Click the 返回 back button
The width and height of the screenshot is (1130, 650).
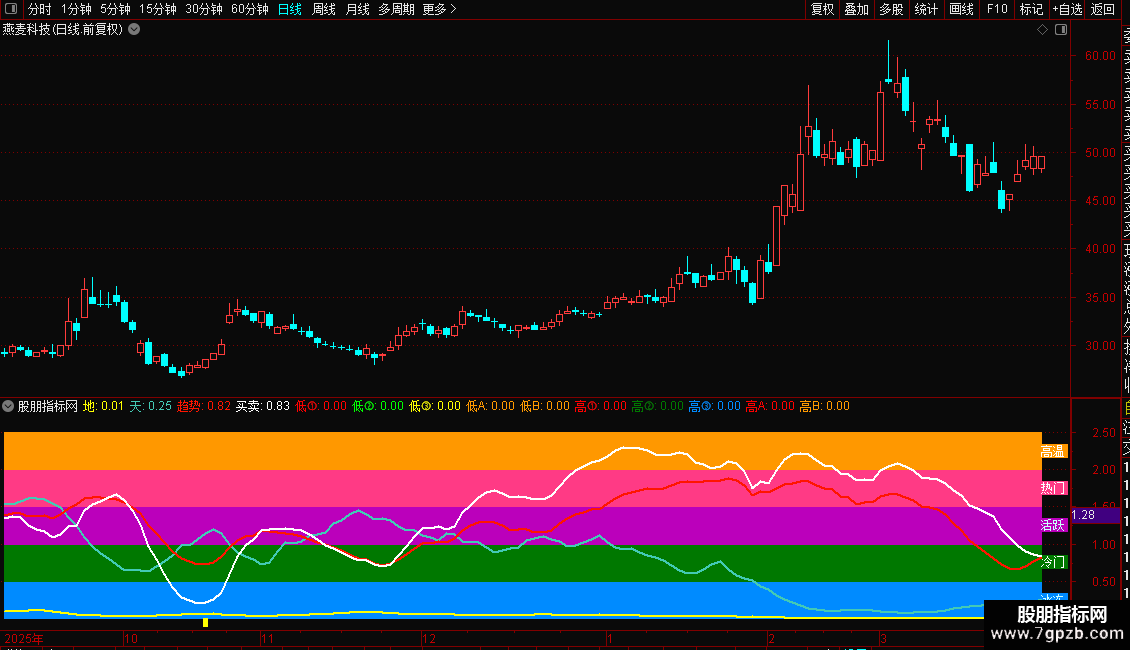click(x=1103, y=9)
